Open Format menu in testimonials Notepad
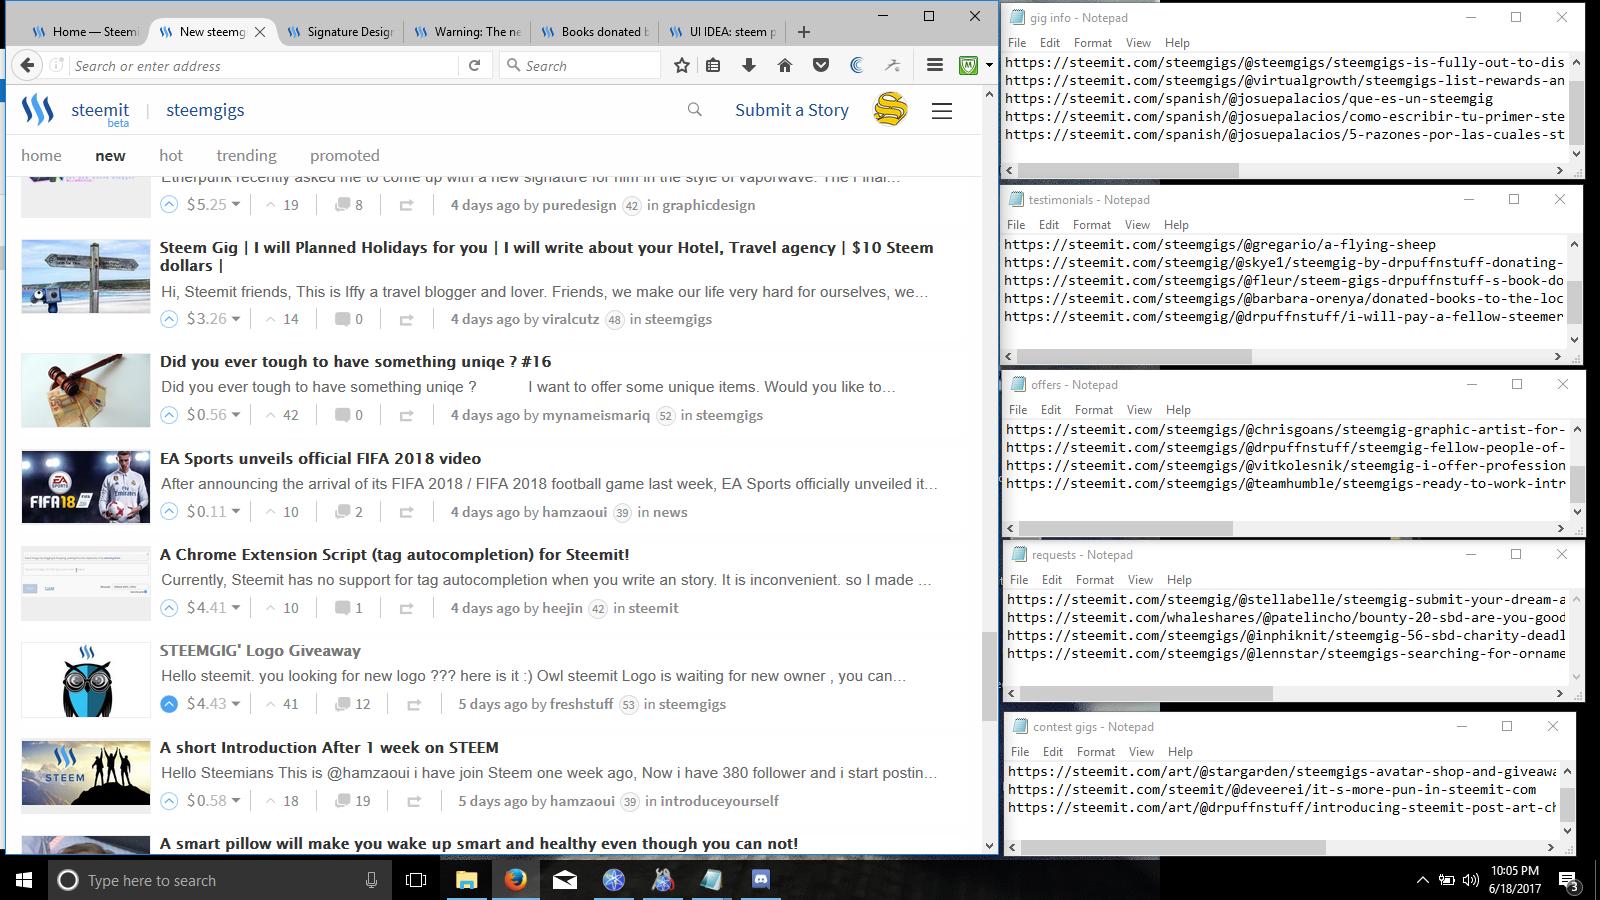 pyautogui.click(x=1092, y=225)
